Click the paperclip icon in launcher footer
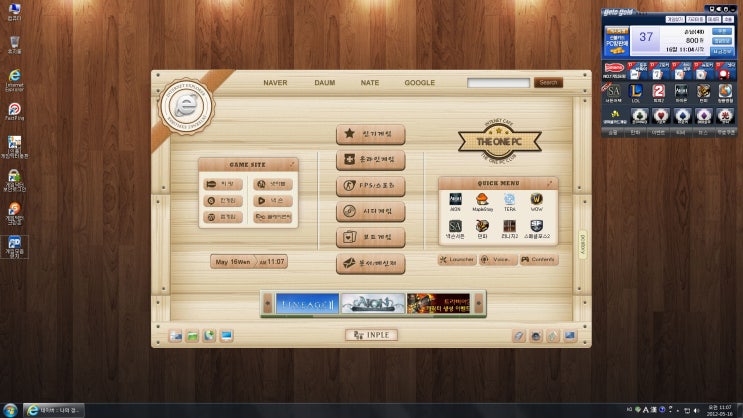The width and height of the screenshot is (743, 418). [519, 336]
